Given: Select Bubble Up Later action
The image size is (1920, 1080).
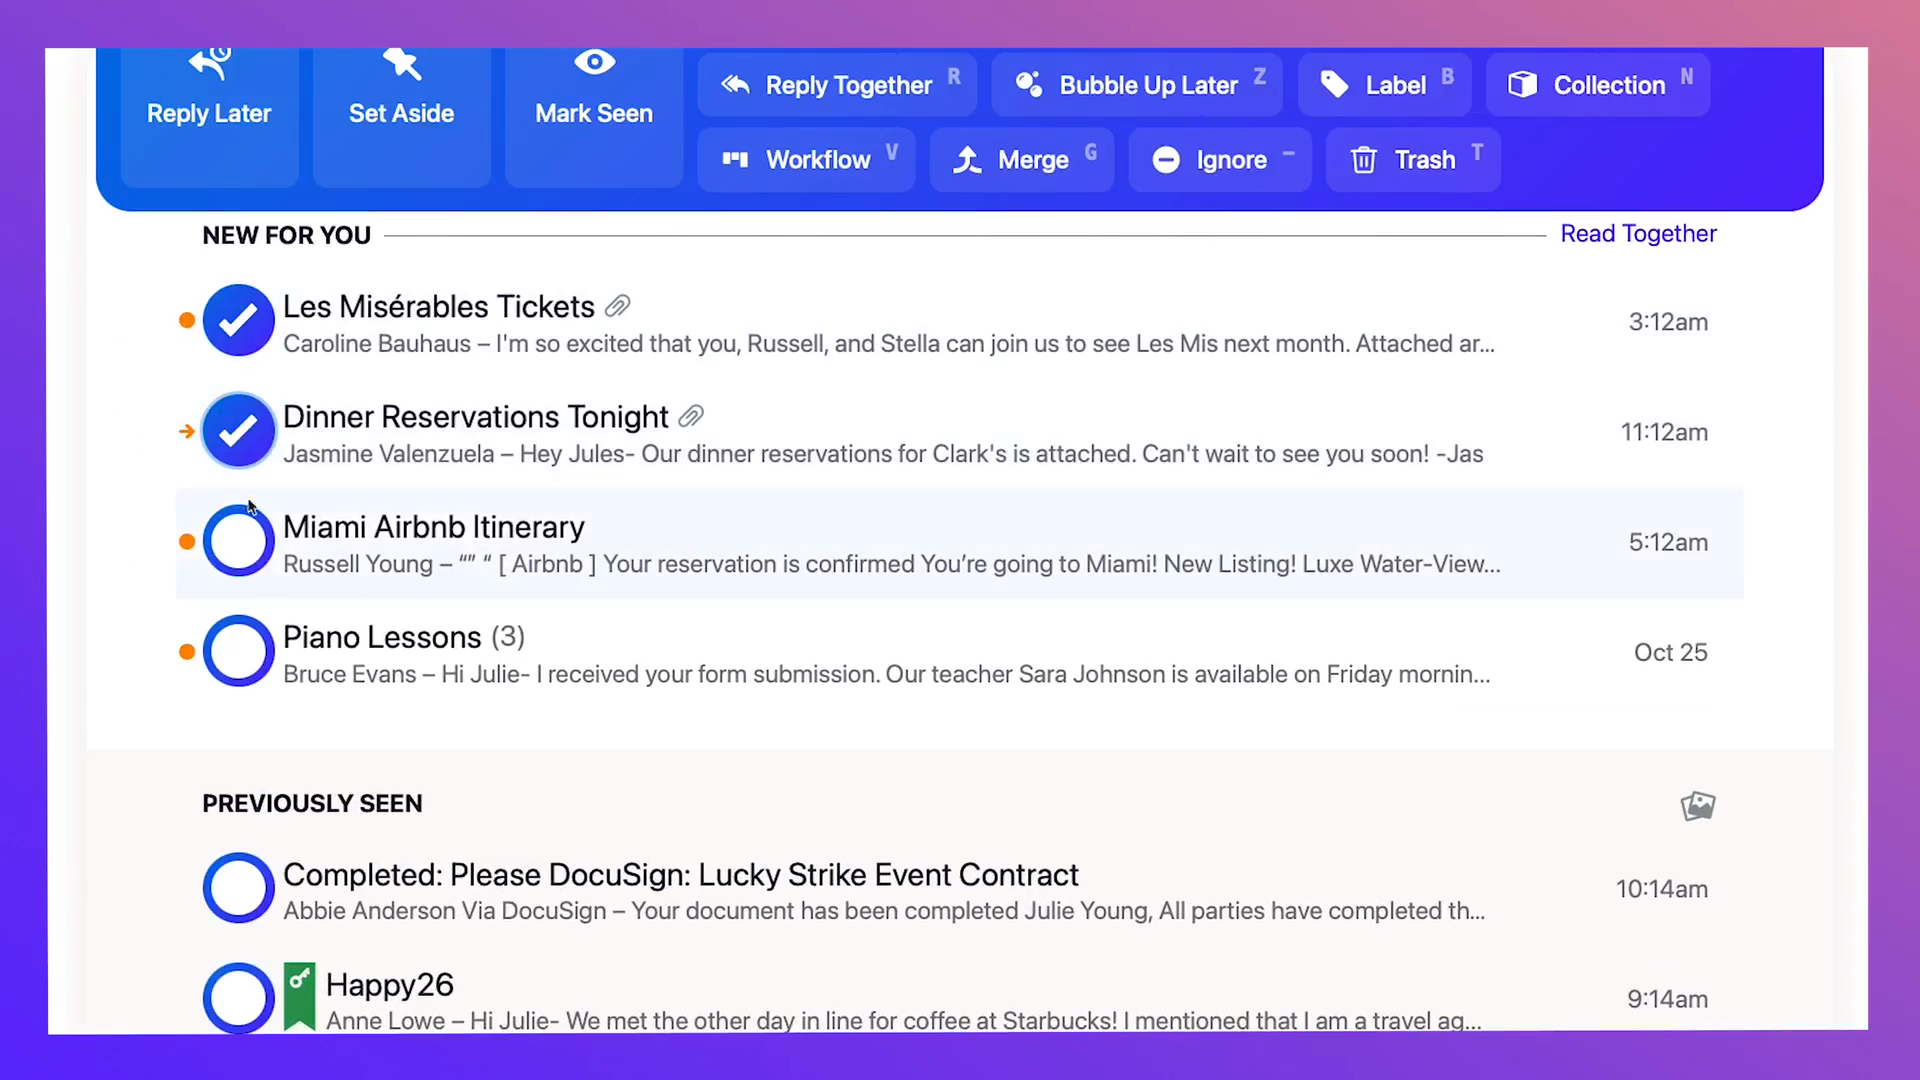Looking at the screenshot, I should coord(1137,85).
